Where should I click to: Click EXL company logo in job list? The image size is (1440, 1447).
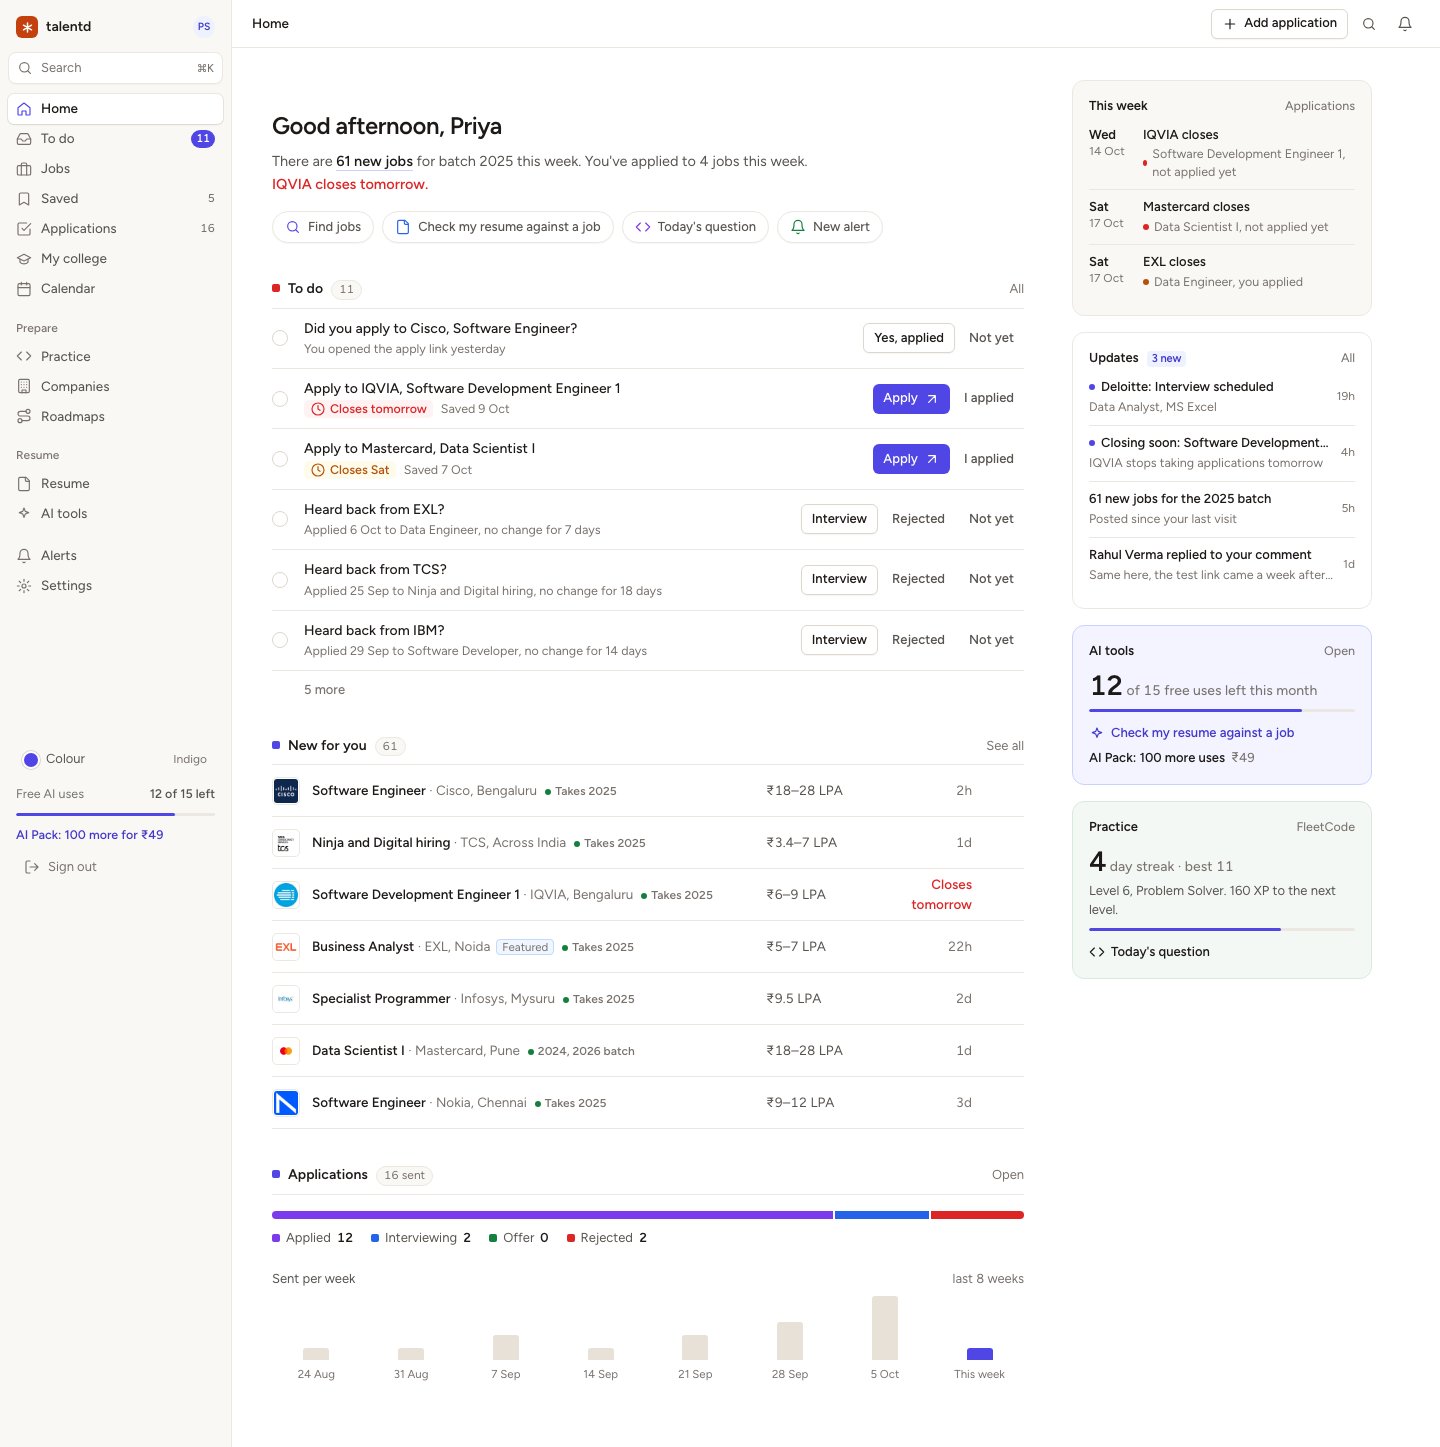(x=286, y=947)
